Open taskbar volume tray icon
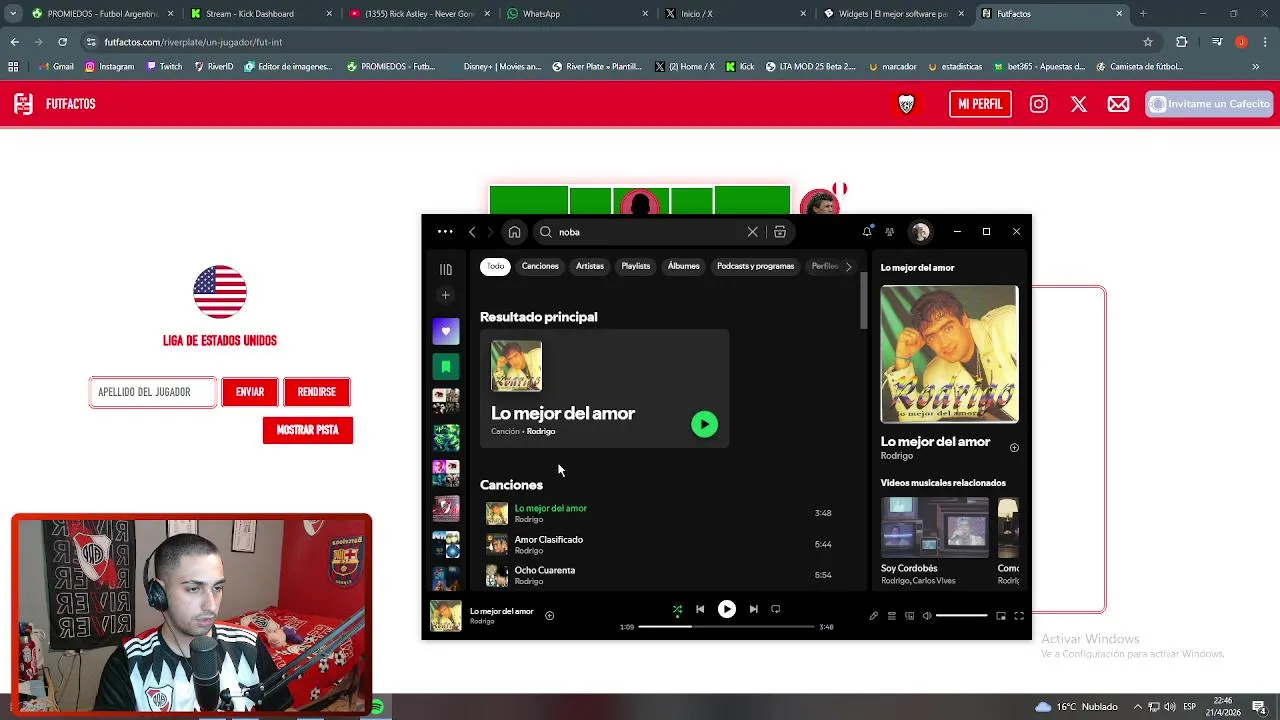 [1170, 707]
